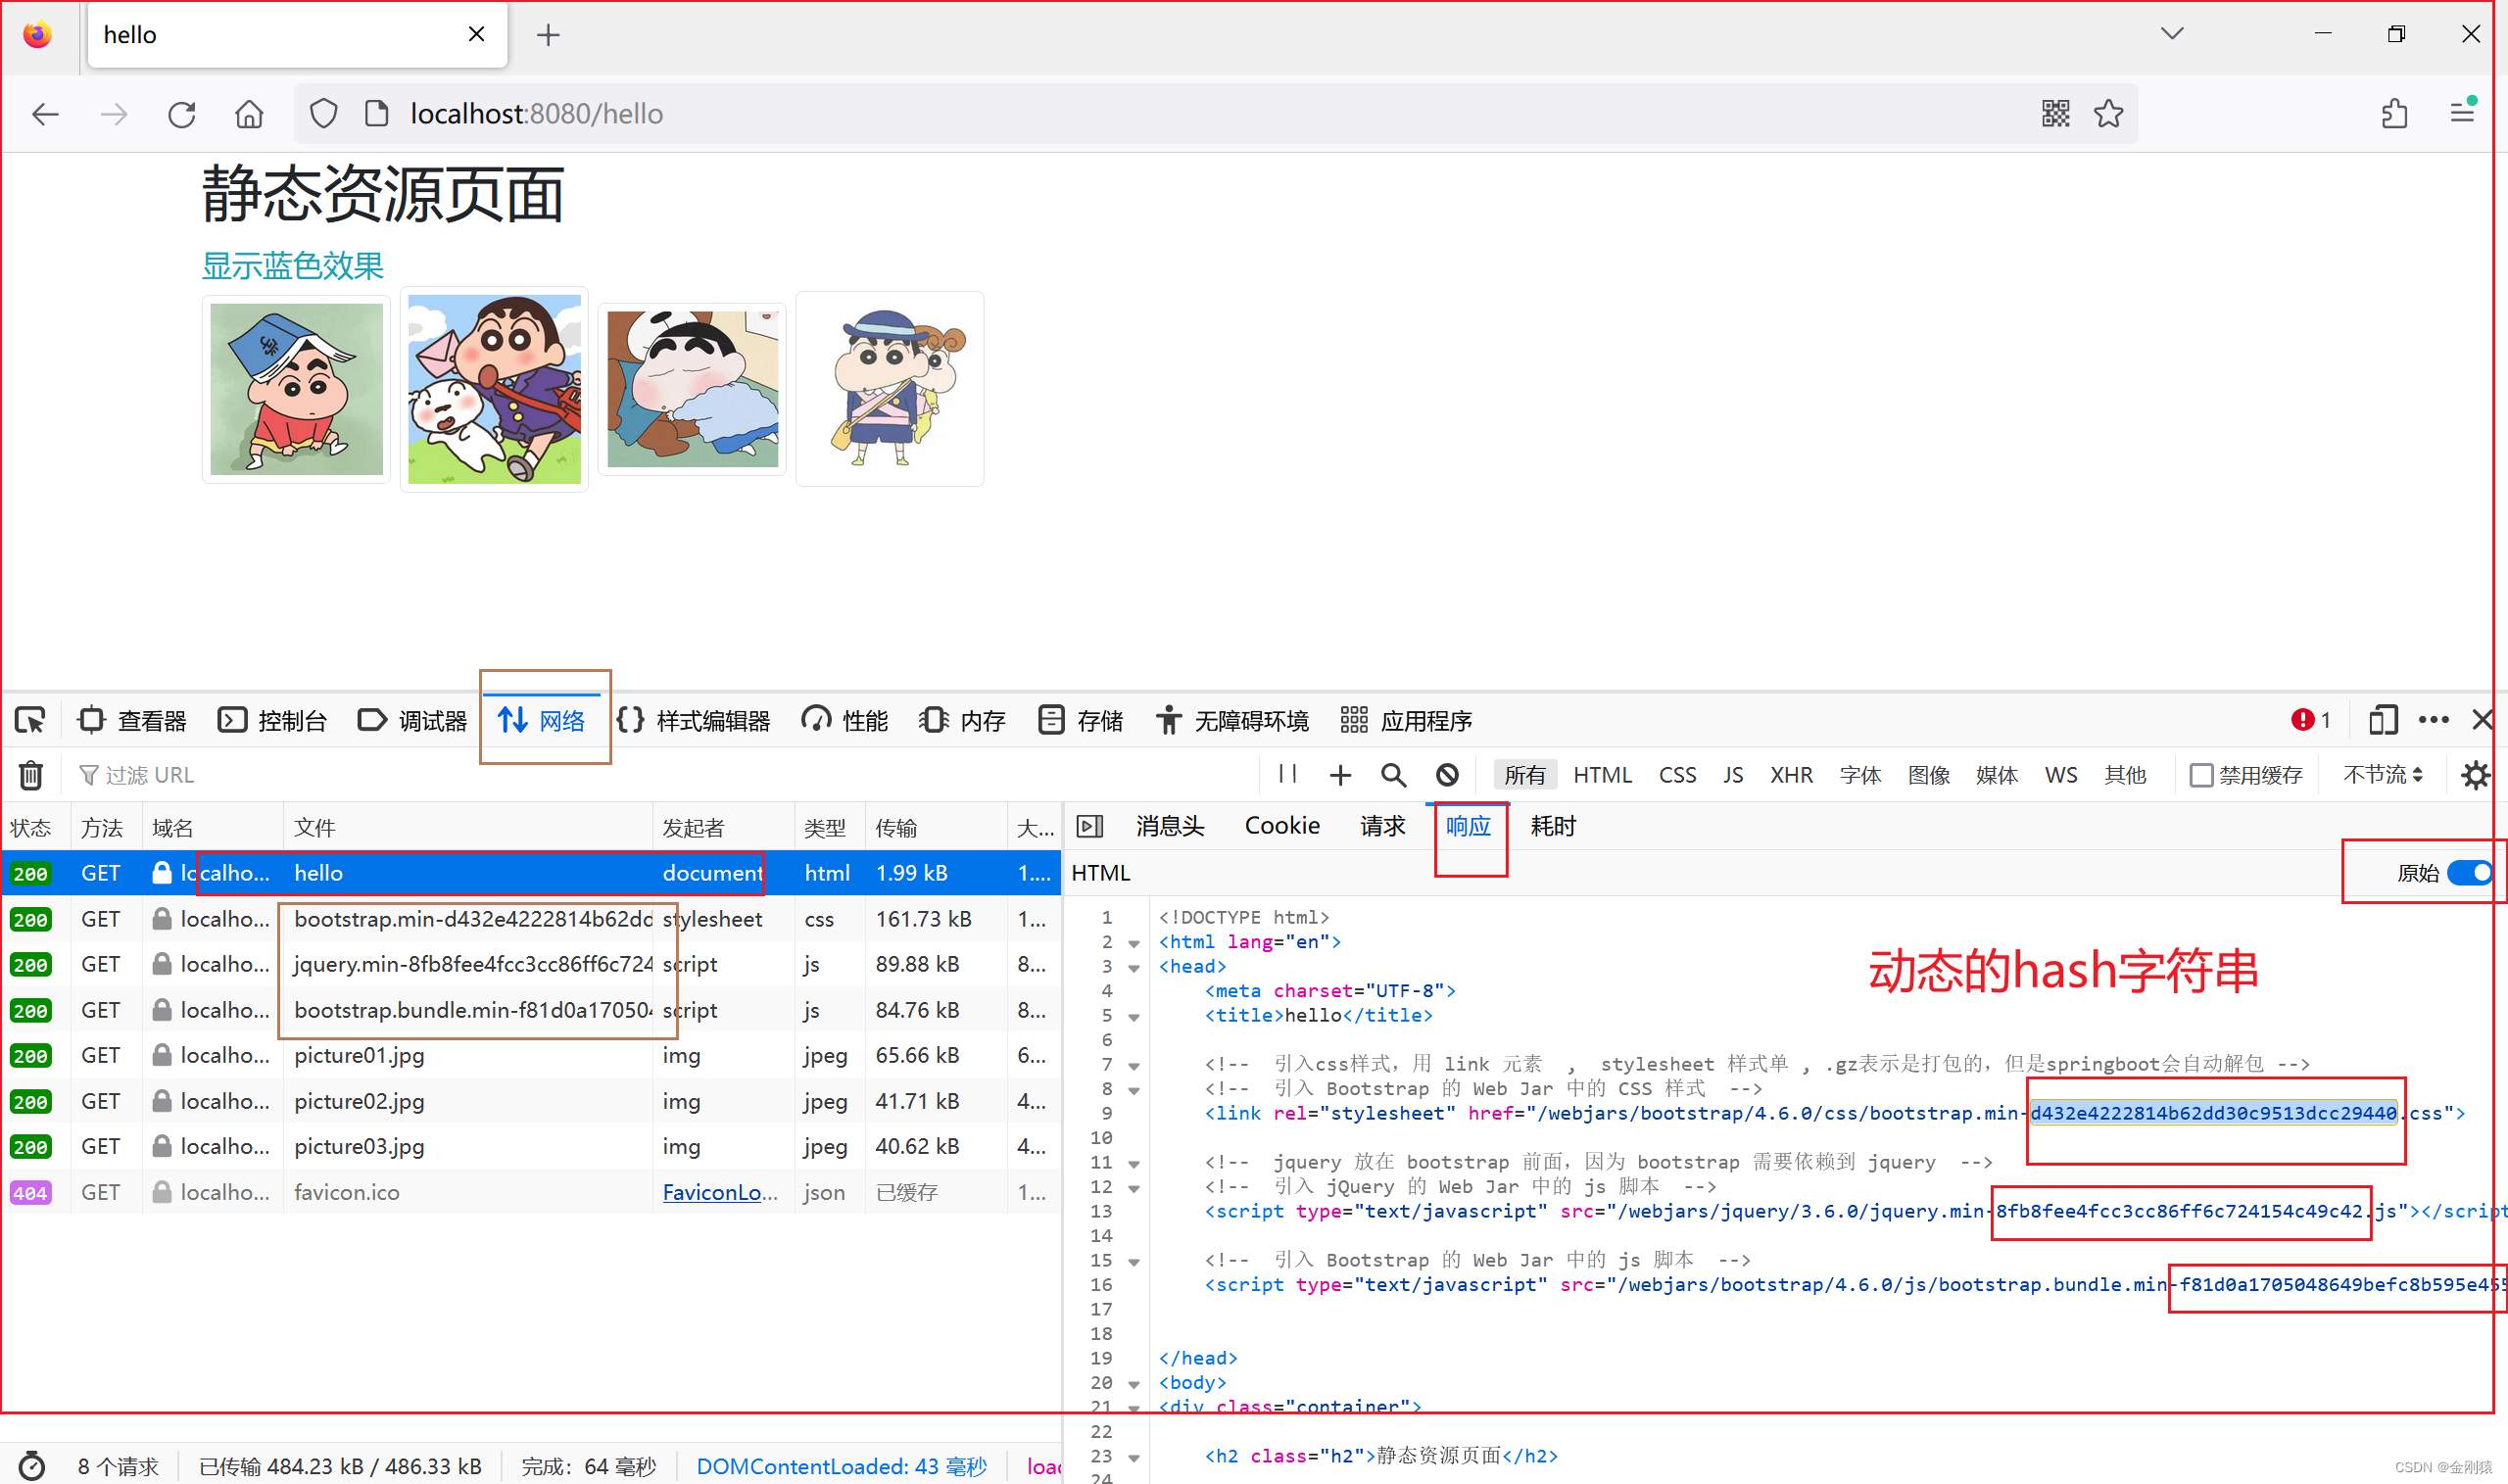Reload the page with the refresh icon

tap(182, 114)
